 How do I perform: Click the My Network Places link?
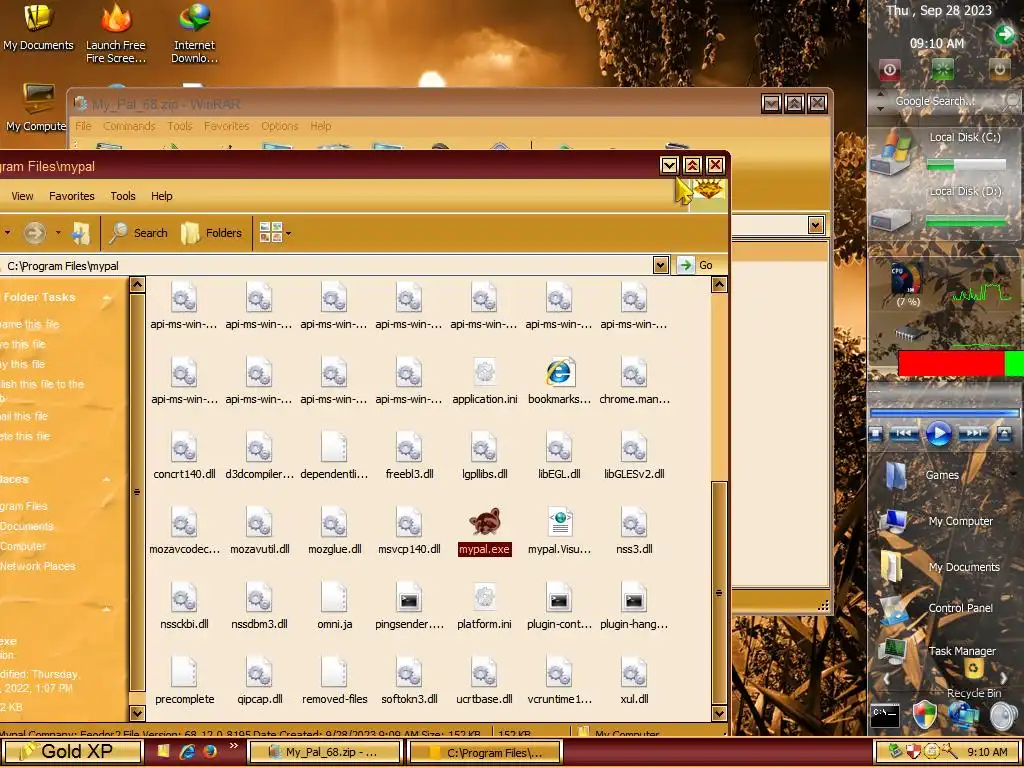tap(37, 566)
